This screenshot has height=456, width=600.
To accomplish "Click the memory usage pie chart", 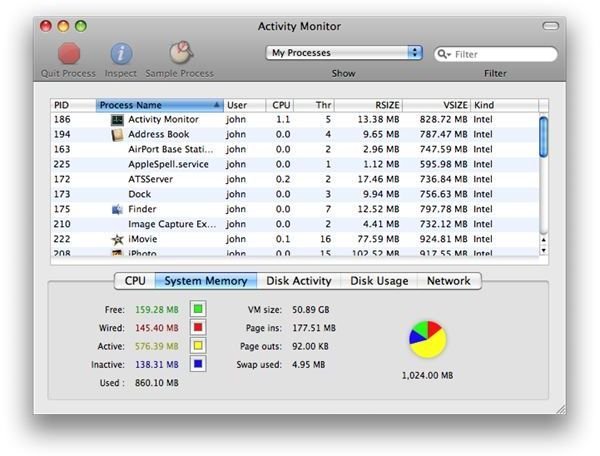I will [428, 339].
